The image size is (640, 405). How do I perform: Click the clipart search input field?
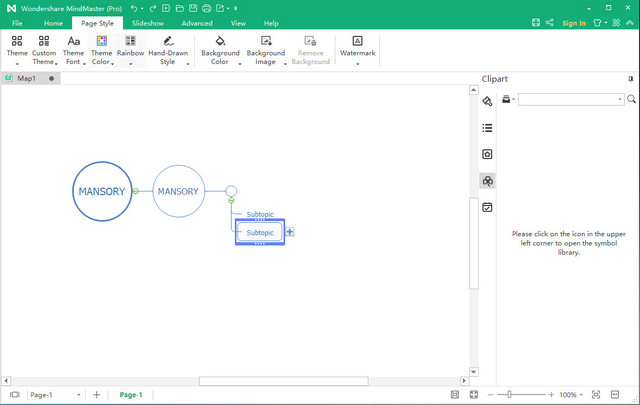click(x=570, y=99)
